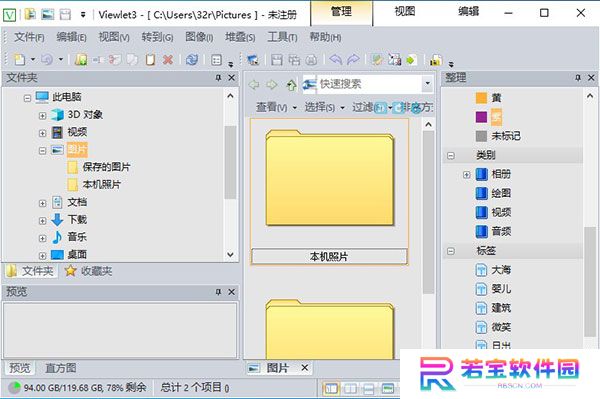Click the blue refresh icon
The image size is (600, 399).
click(x=192, y=59)
